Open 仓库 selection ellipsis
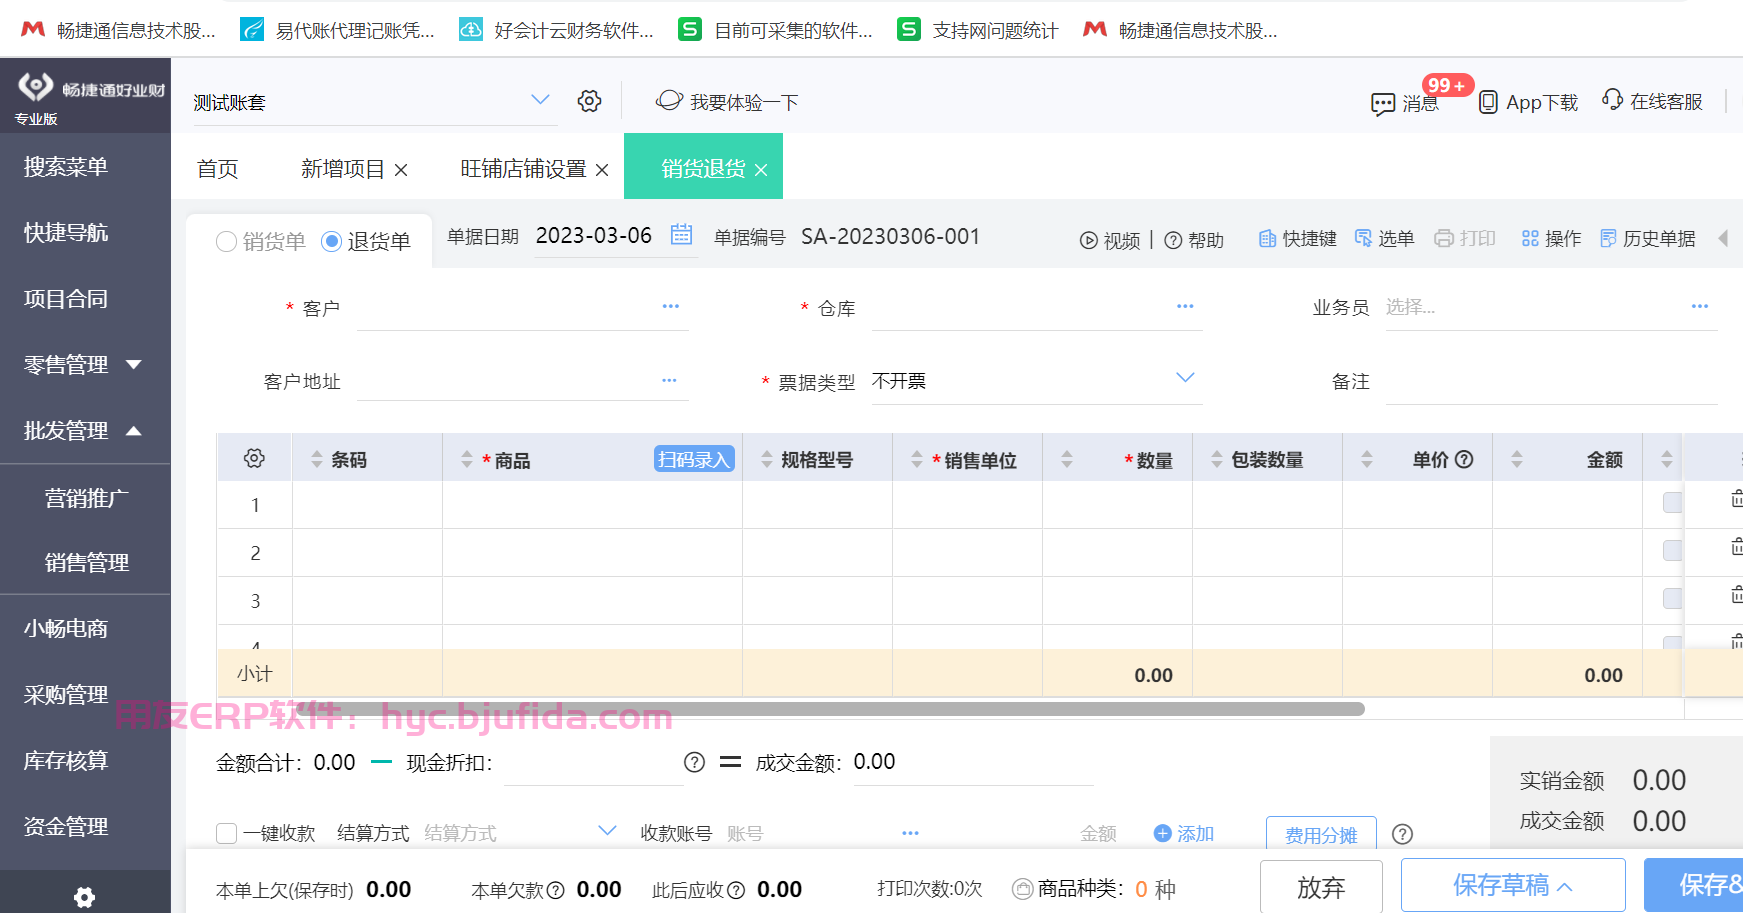 [x=1185, y=306]
